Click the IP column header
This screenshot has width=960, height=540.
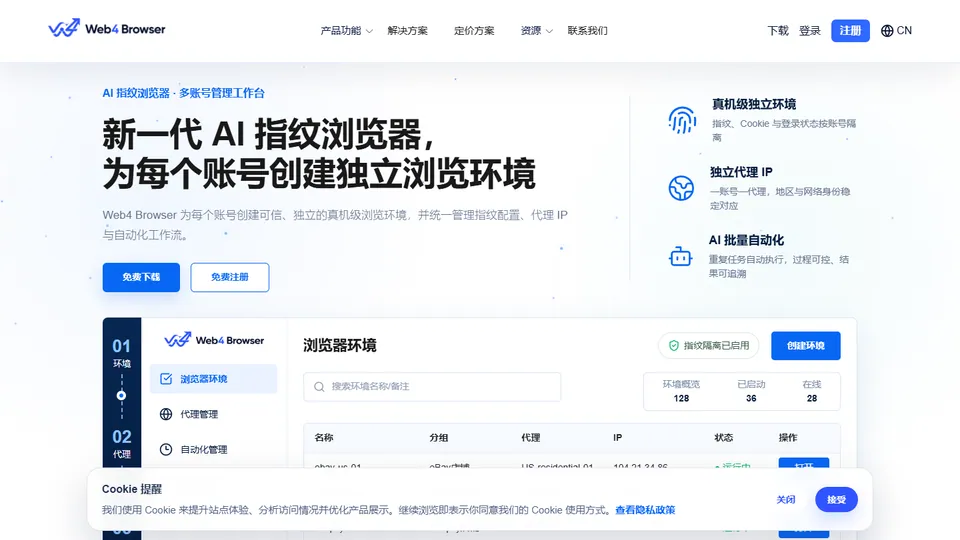coord(618,438)
